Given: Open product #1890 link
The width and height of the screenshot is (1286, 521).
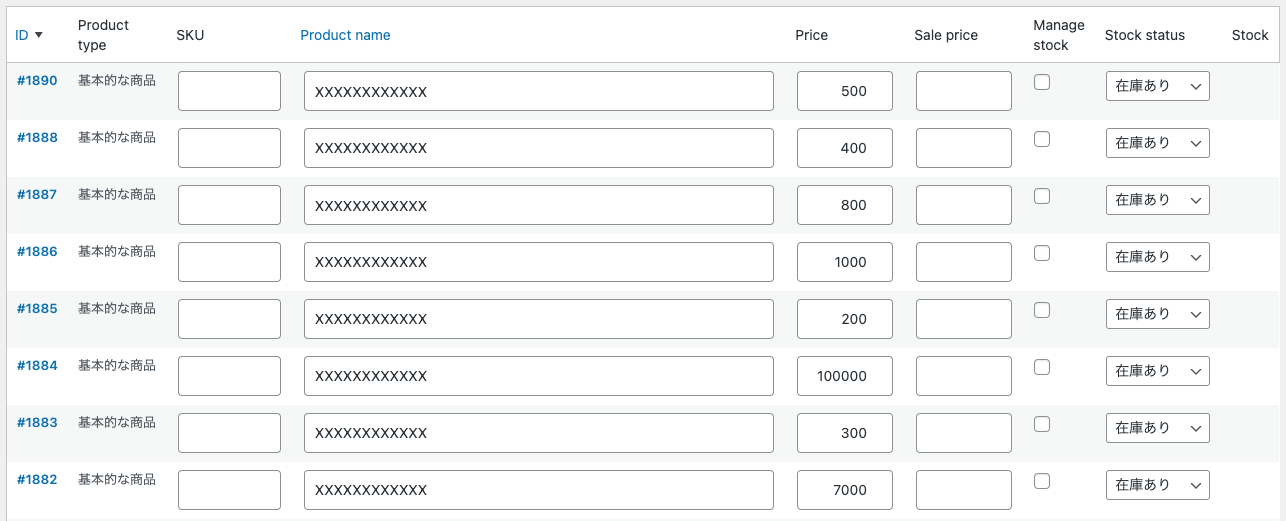Looking at the screenshot, I should click(x=37, y=81).
